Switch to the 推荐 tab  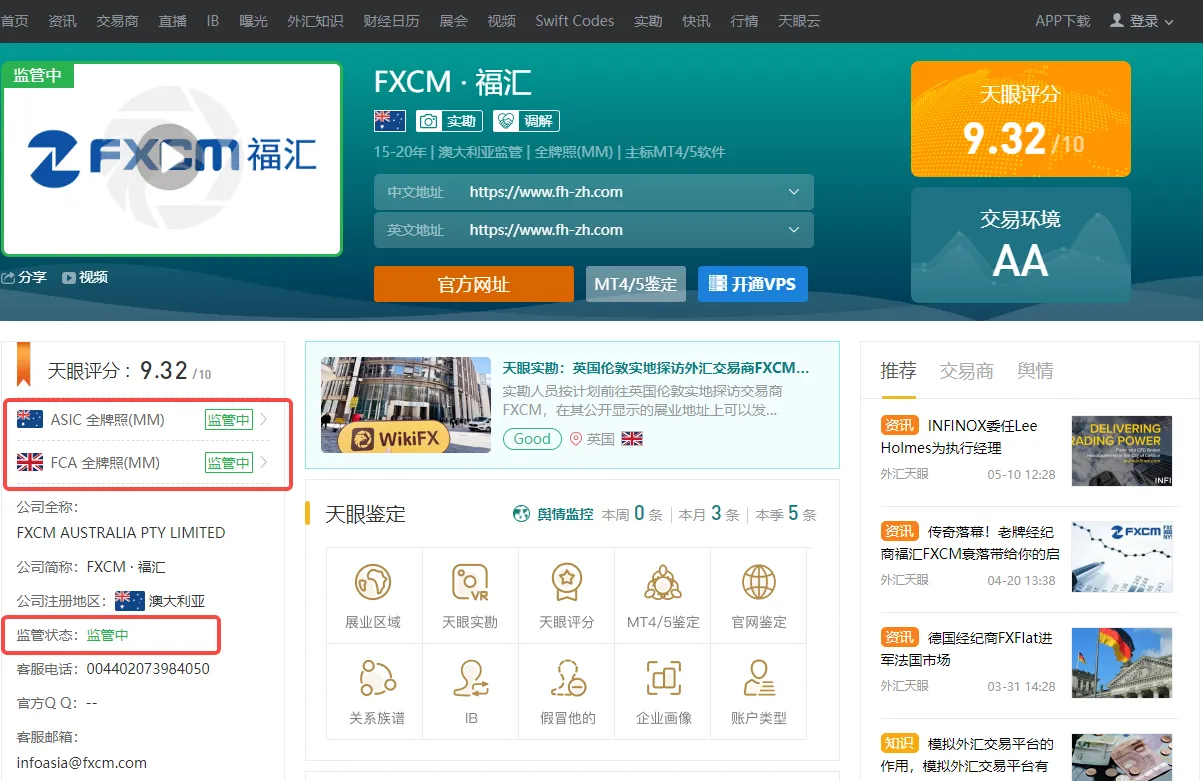(898, 371)
